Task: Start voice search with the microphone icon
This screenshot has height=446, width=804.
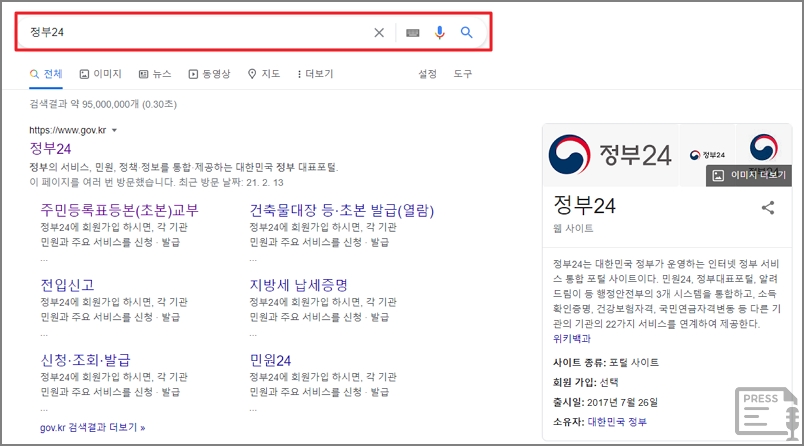Action: point(439,32)
